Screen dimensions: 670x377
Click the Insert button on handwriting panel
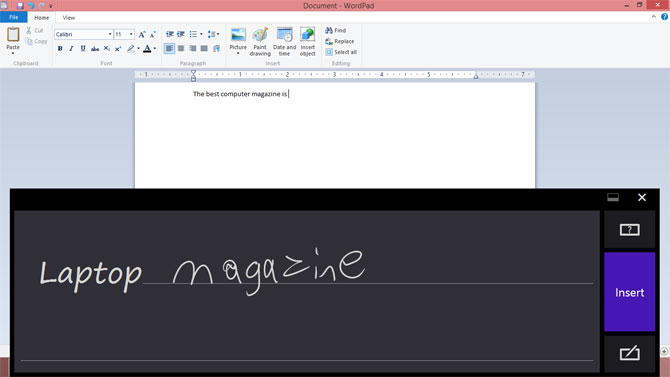629,292
